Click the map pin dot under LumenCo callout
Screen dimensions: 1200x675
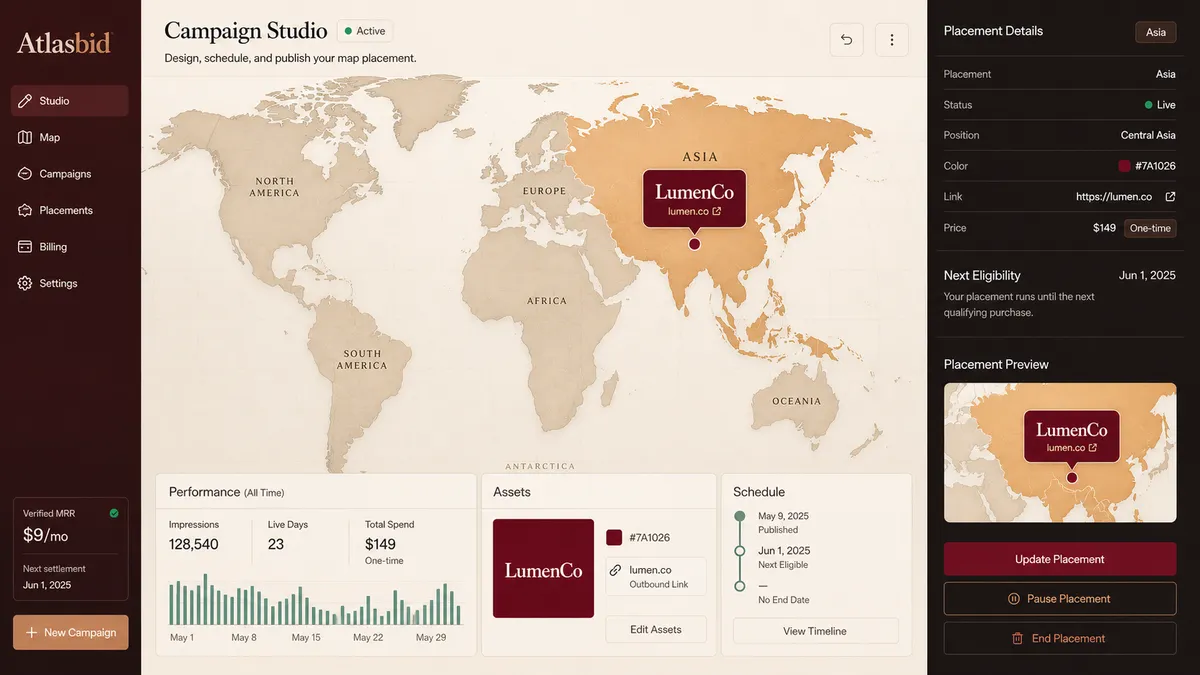point(694,244)
